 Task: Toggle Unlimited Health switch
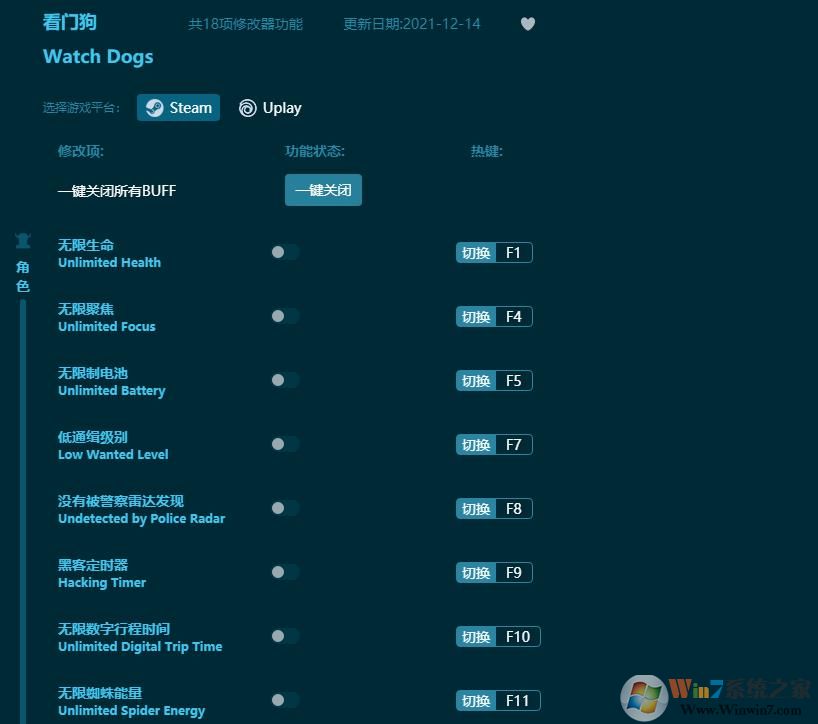coord(285,252)
